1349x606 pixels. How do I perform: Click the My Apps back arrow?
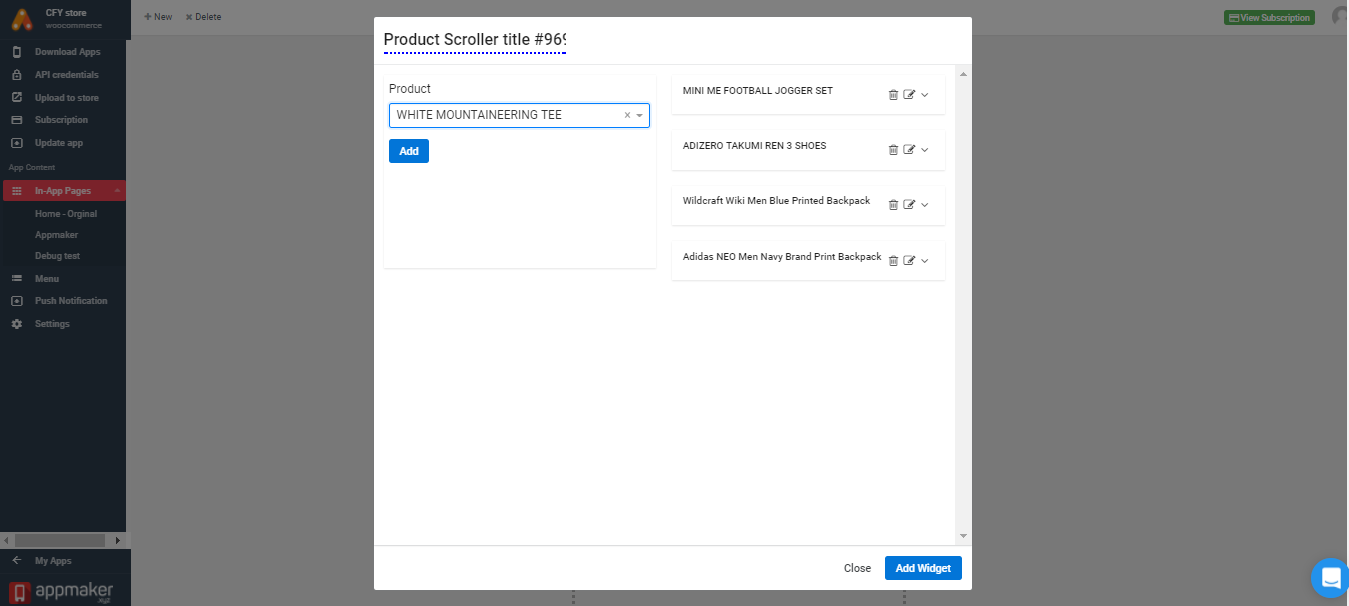click(16, 561)
